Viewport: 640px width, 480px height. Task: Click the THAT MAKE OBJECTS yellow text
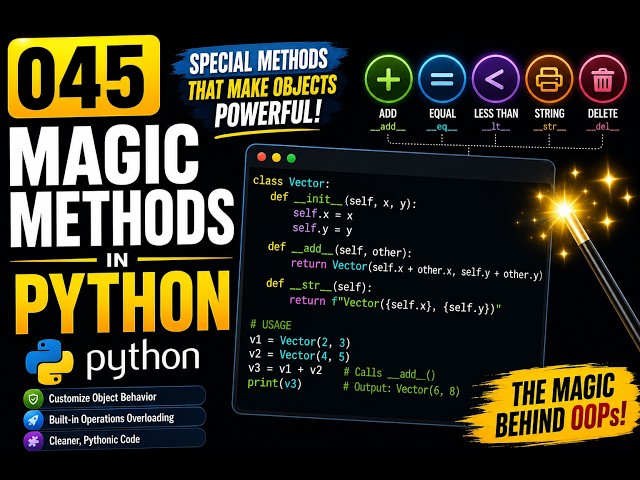point(262,87)
